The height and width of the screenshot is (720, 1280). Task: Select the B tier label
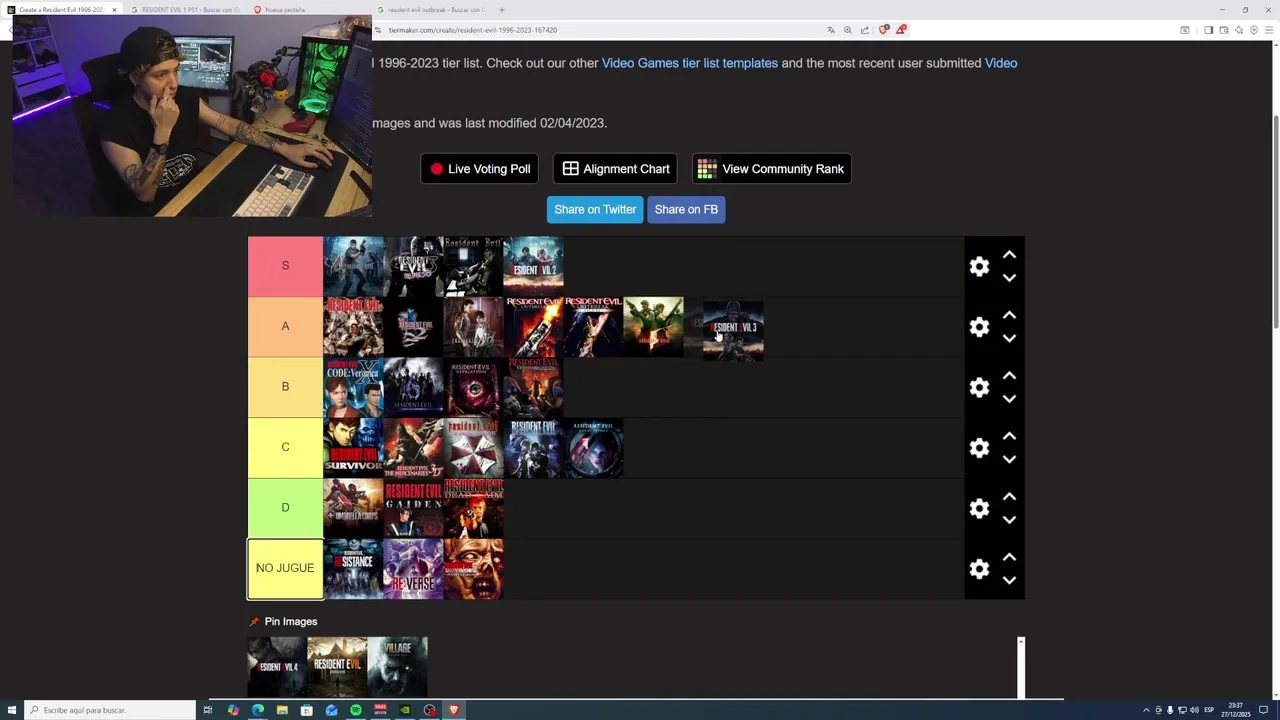click(285, 387)
